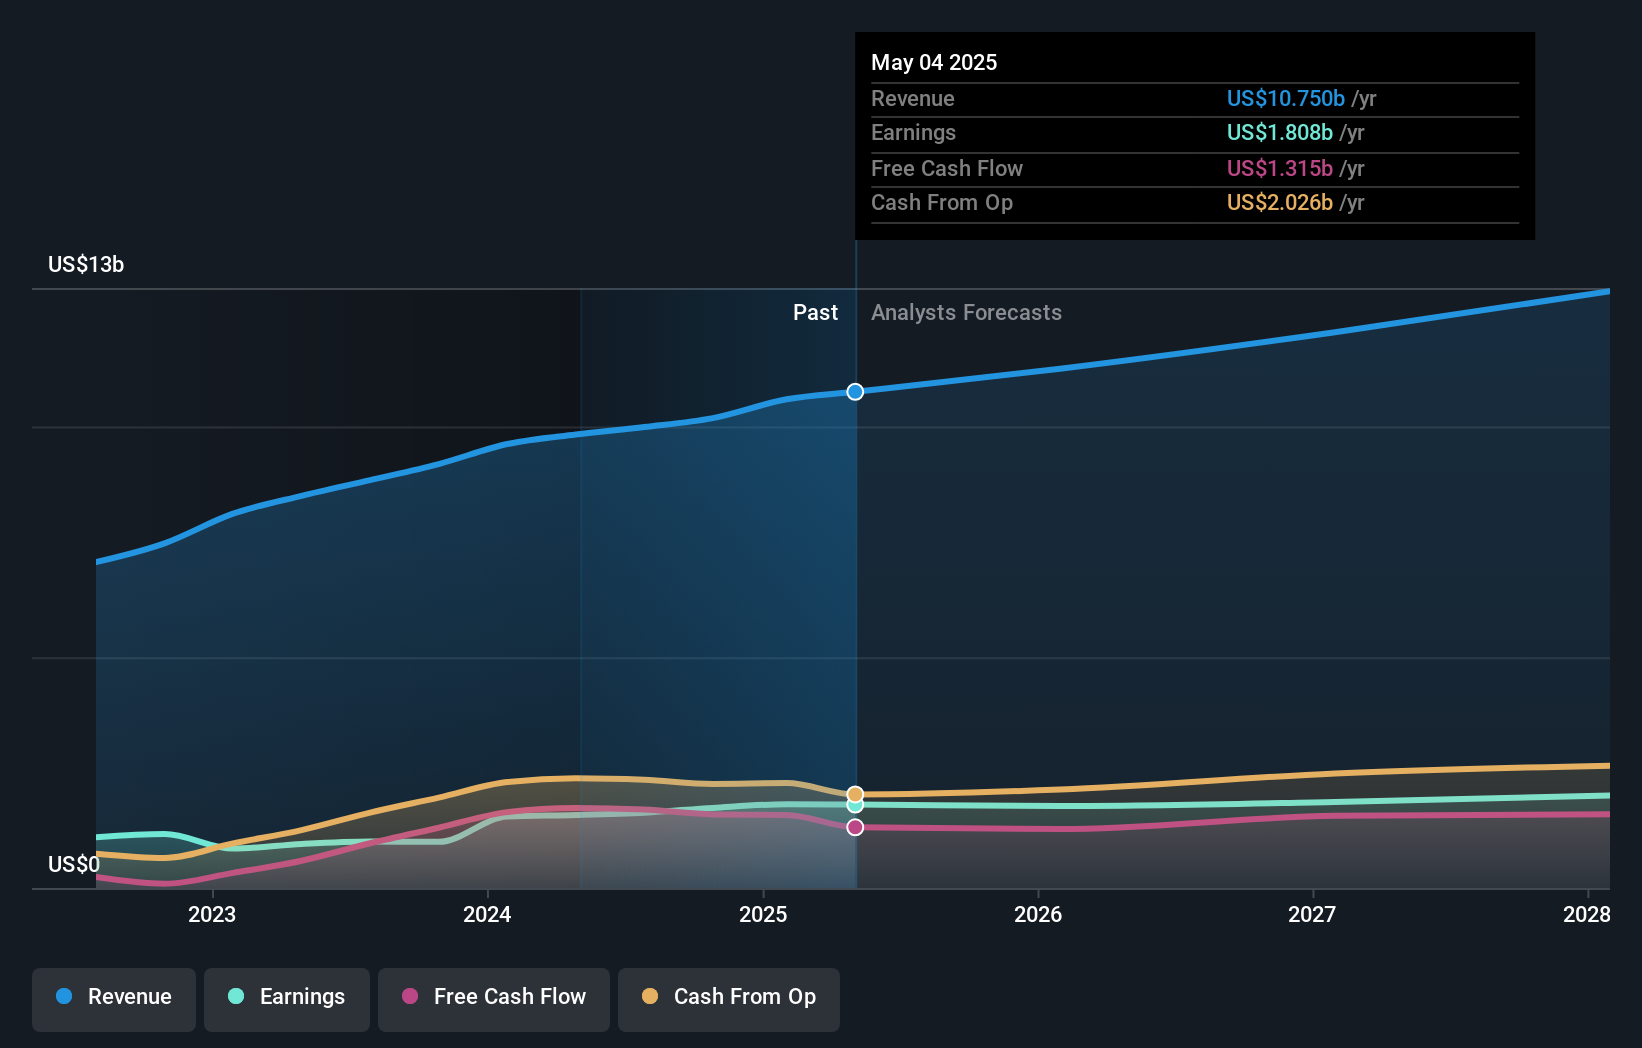Viewport: 1642px width, 1048px height.
Task: Click the pink Free Cash Flow data point
Action: [855, 827]
